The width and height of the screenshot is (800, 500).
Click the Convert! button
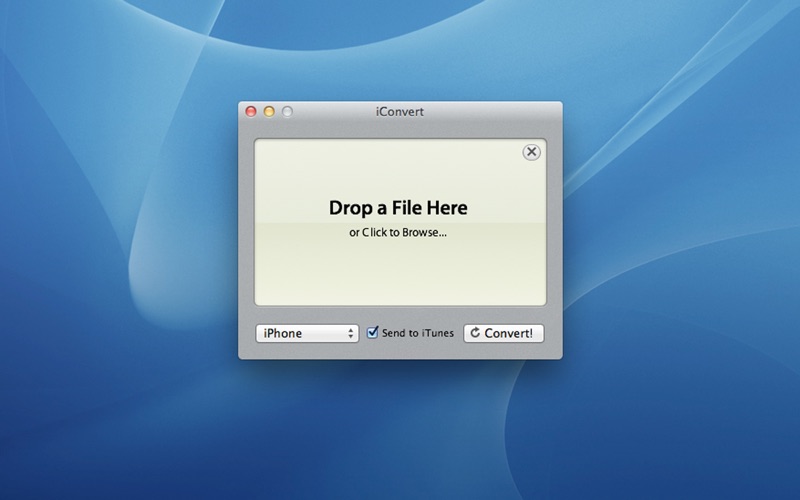click(504, 333)
